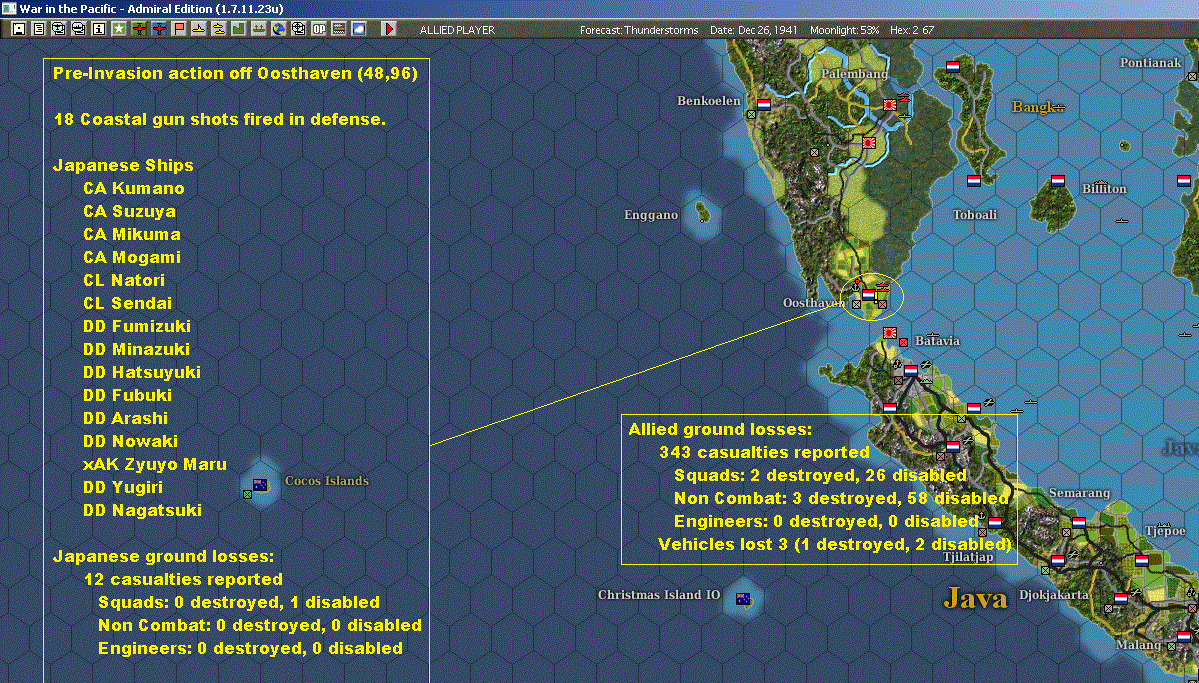This screenshot has width=1199, height=683.
Task: Select Australian flag at Christmas Island IO
Action: pos(742,599)
